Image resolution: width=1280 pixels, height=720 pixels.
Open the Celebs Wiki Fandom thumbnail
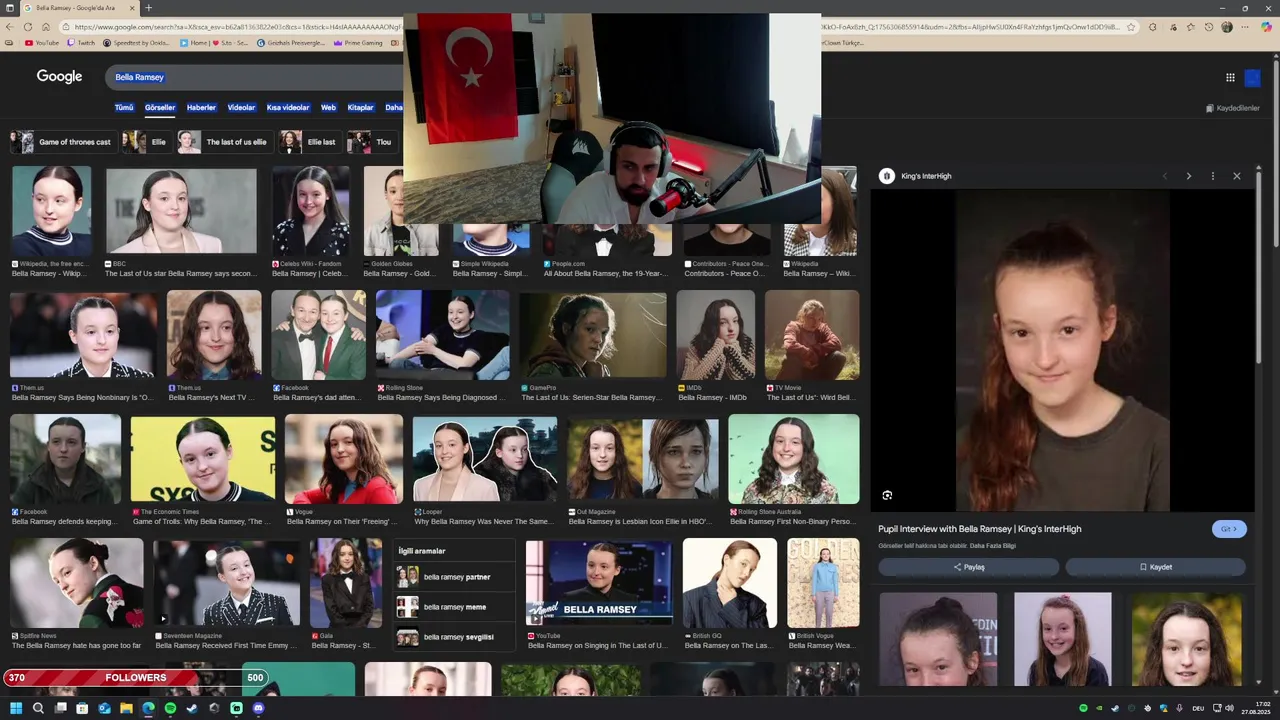311,210
